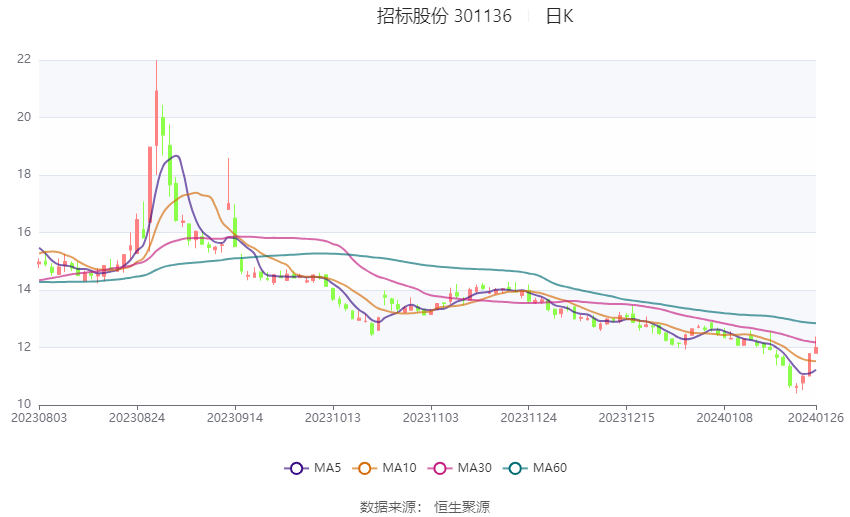Click the 12 price axis label
Image resolution: width=850 pixels, height=517 pixels.
click(24, 346)
